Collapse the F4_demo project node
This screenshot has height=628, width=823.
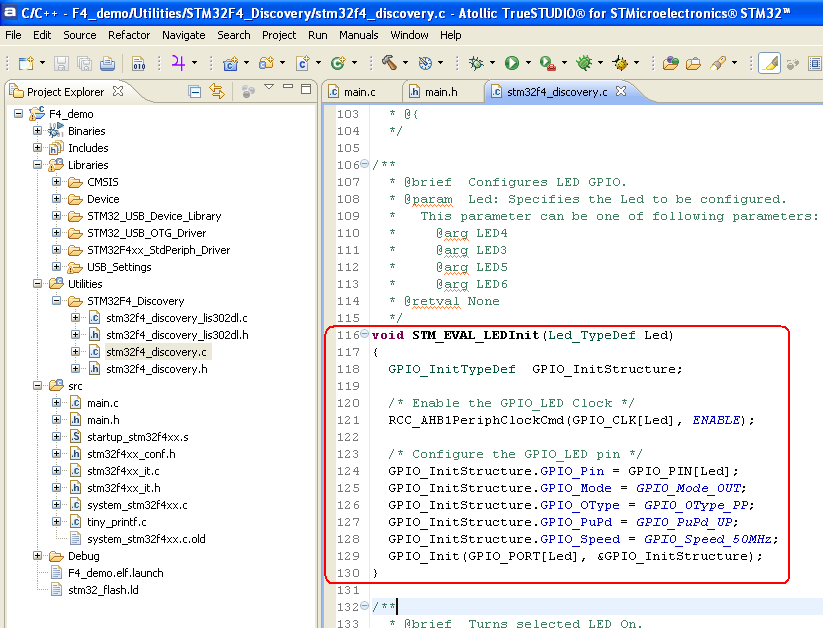[18, 113]
